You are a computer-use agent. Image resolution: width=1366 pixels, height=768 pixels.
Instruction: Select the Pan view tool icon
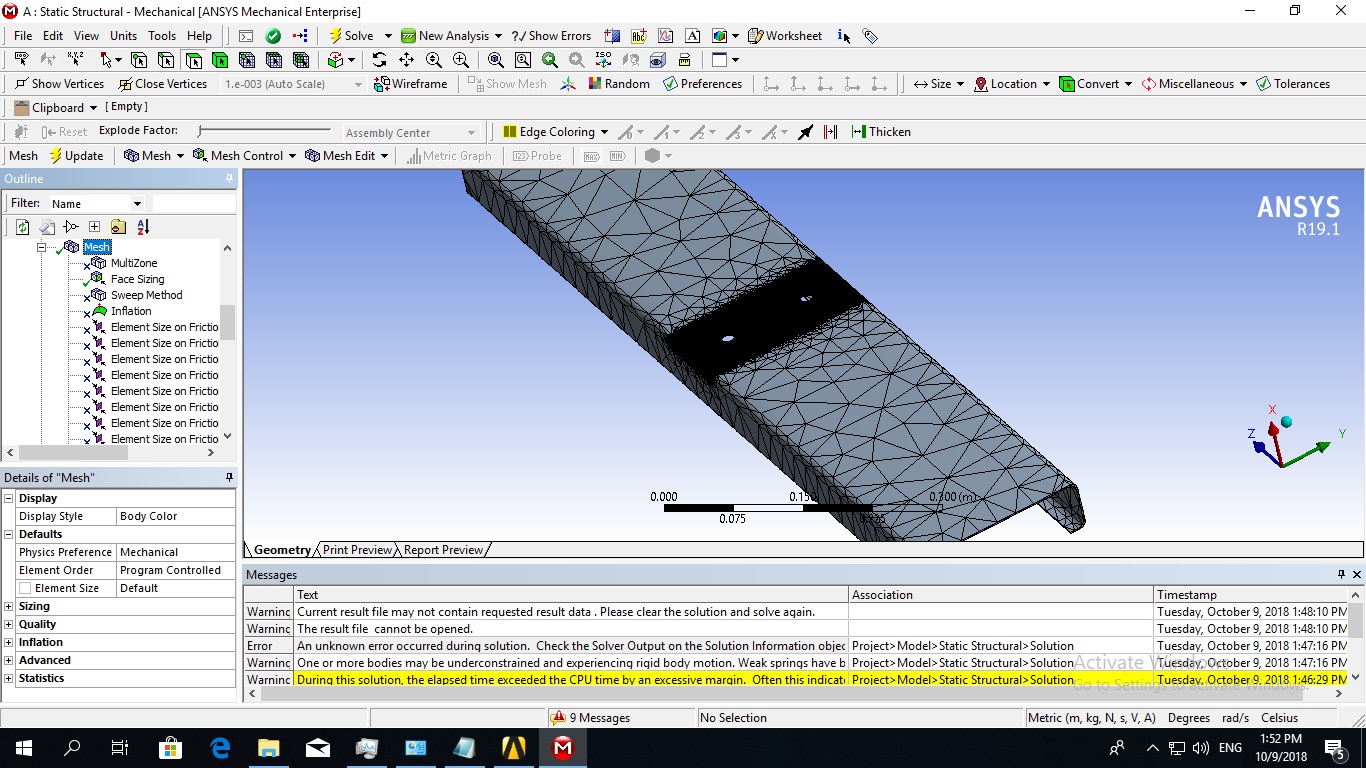[x=406, y=60]
